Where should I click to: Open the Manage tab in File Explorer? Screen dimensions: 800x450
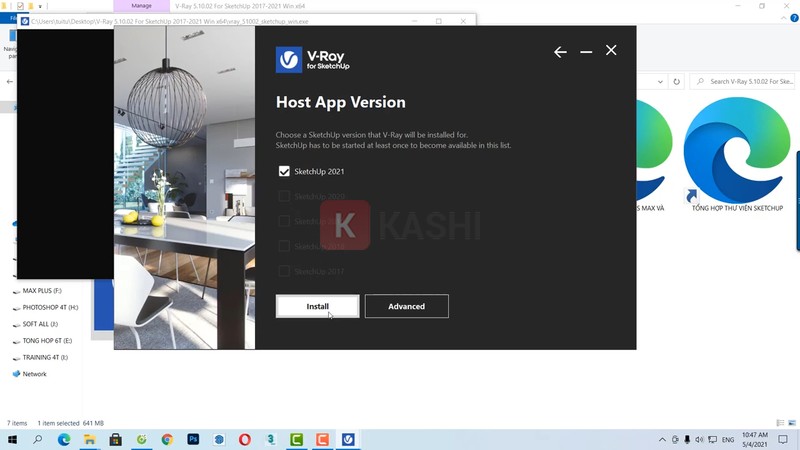coord(141,6)
